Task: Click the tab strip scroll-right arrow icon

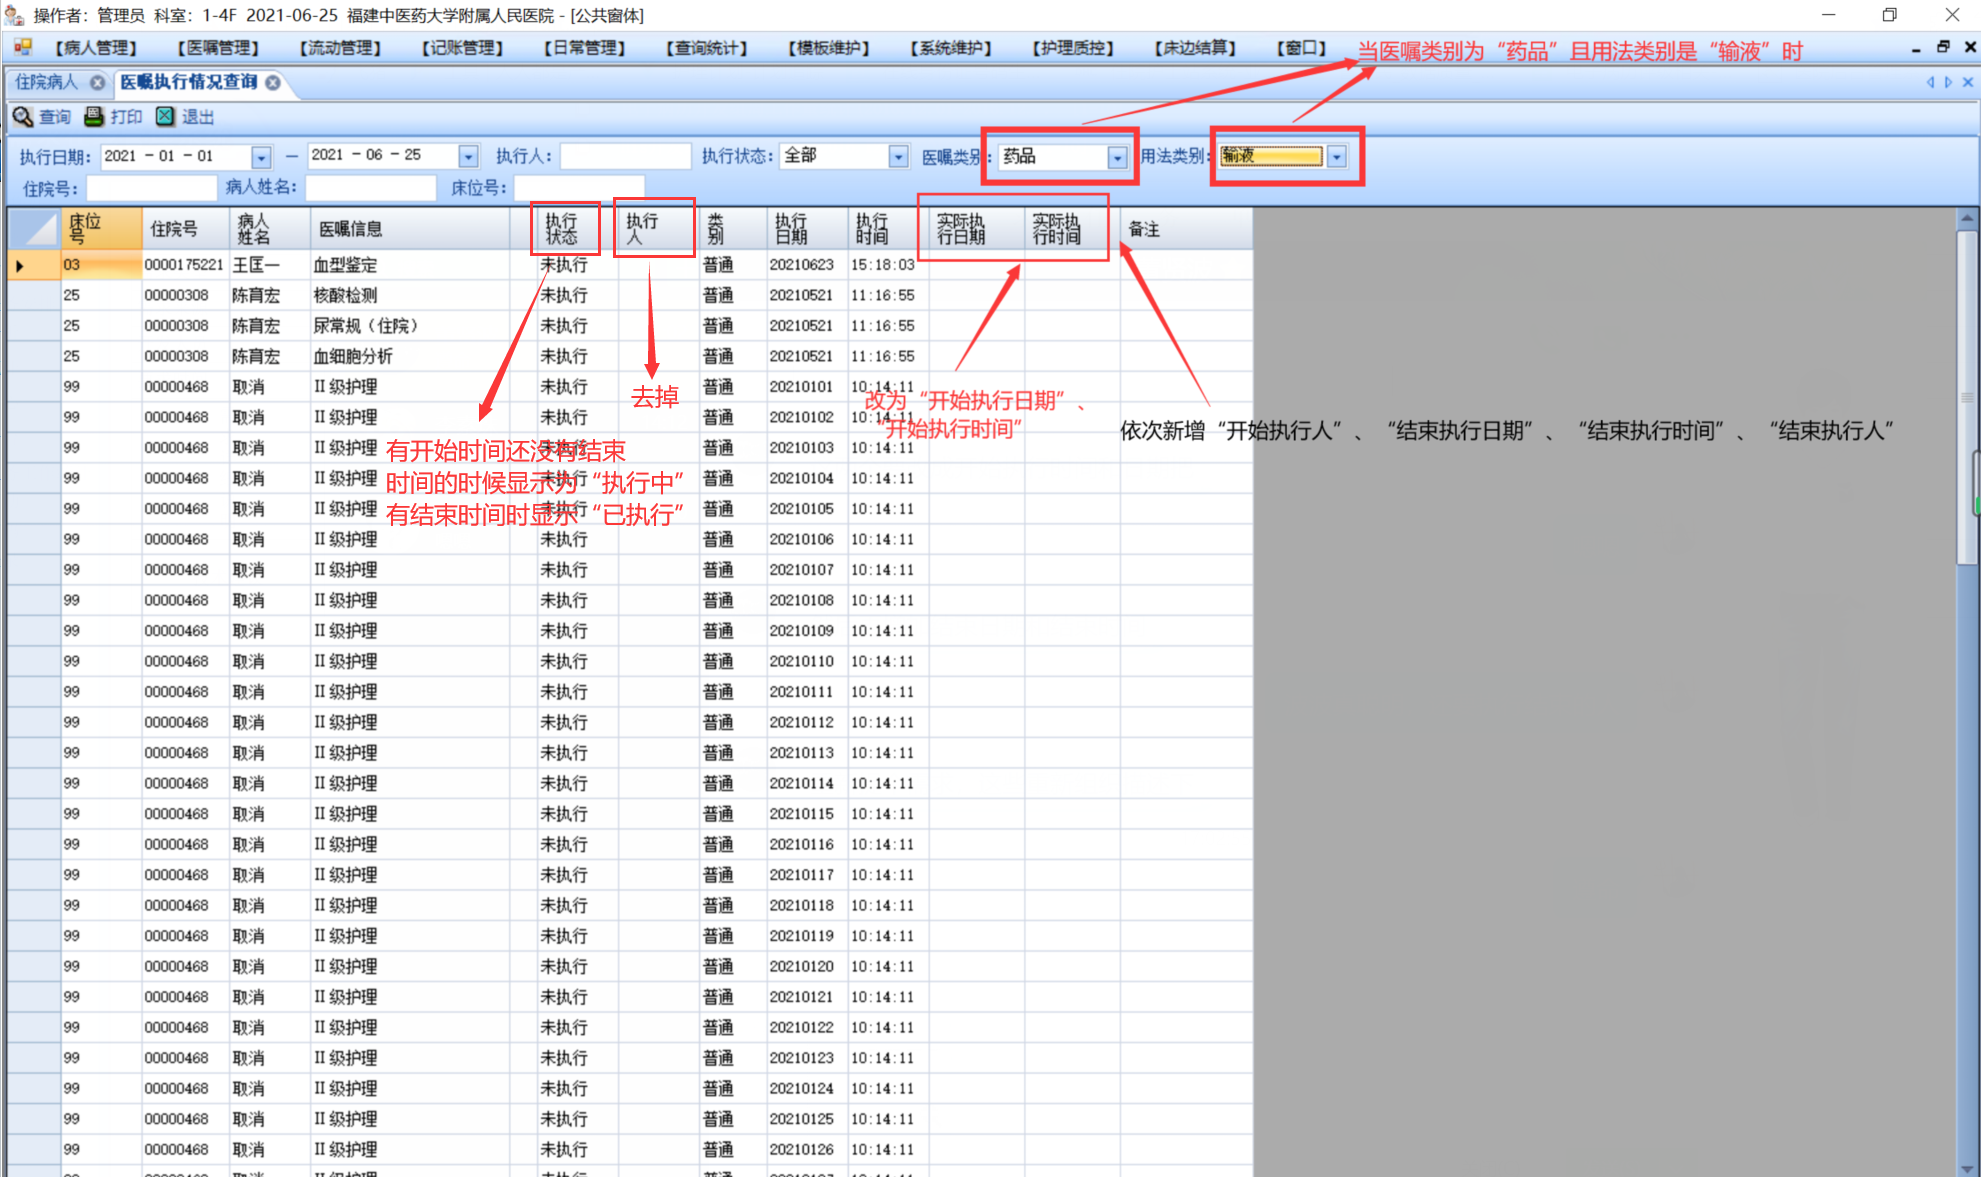Action: [1948, 82]
